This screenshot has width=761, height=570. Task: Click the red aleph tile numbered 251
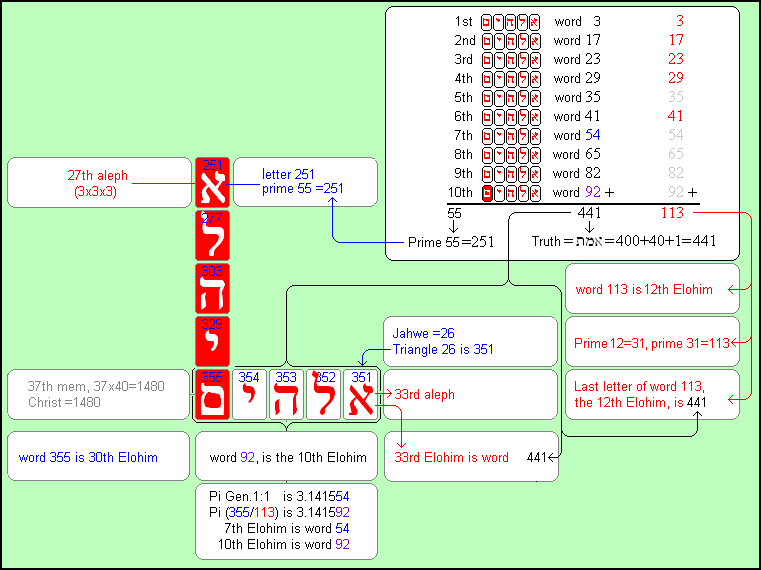212,183
